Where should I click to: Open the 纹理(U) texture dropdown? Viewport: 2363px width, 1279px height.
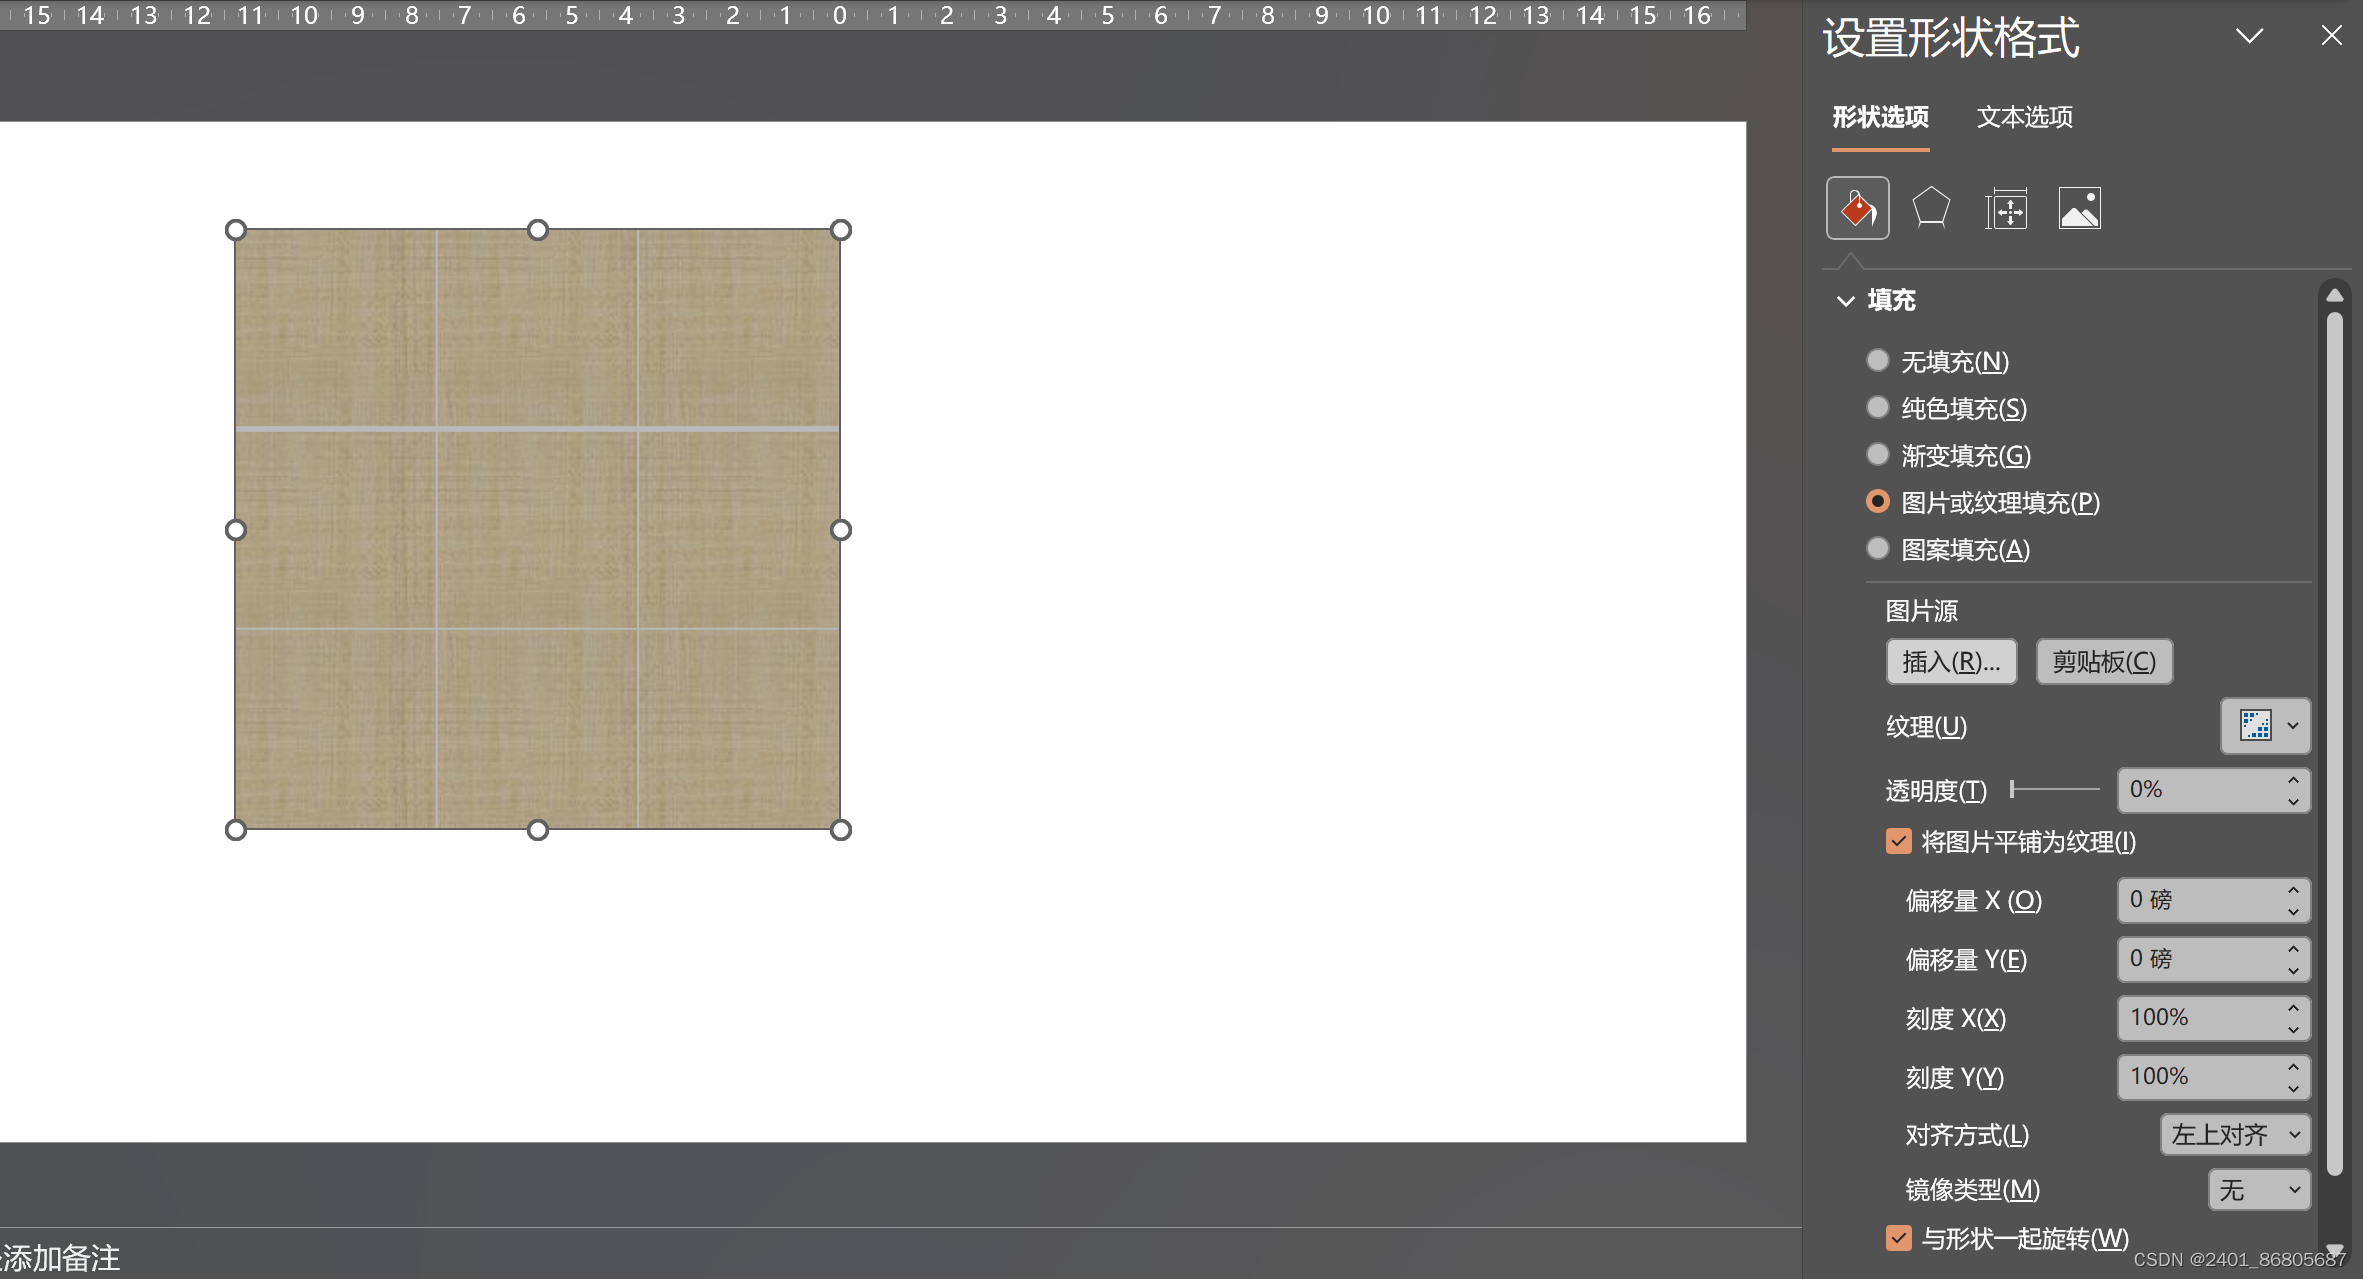2265,726
